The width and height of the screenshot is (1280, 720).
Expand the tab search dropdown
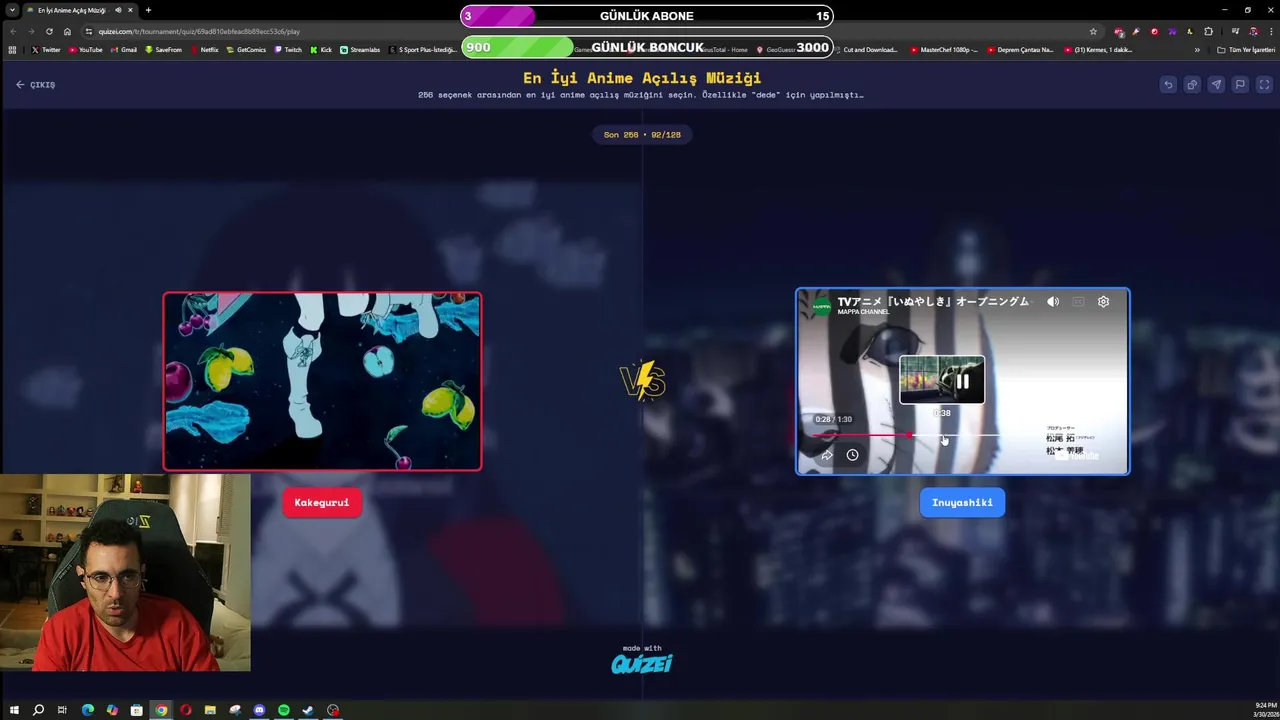pyautogui.click(x=10, y=10)
